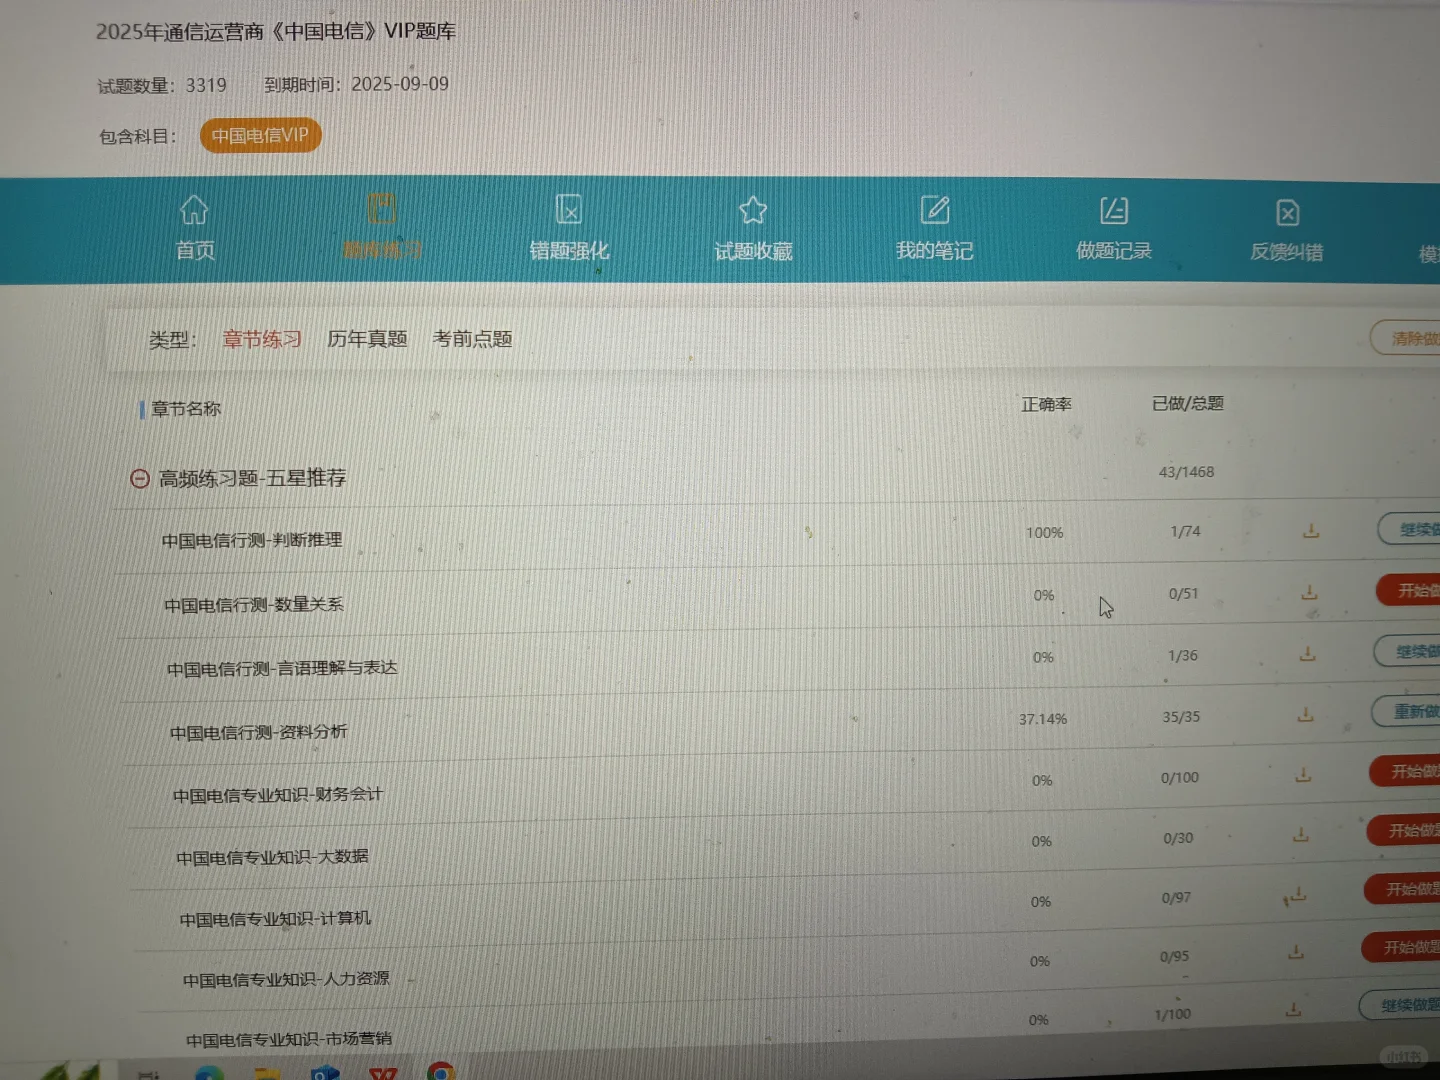This screenshot has width=1440, height=1080.
Task: Click the 中国电信VIP subject tag
Action: (x=260, y=135)
